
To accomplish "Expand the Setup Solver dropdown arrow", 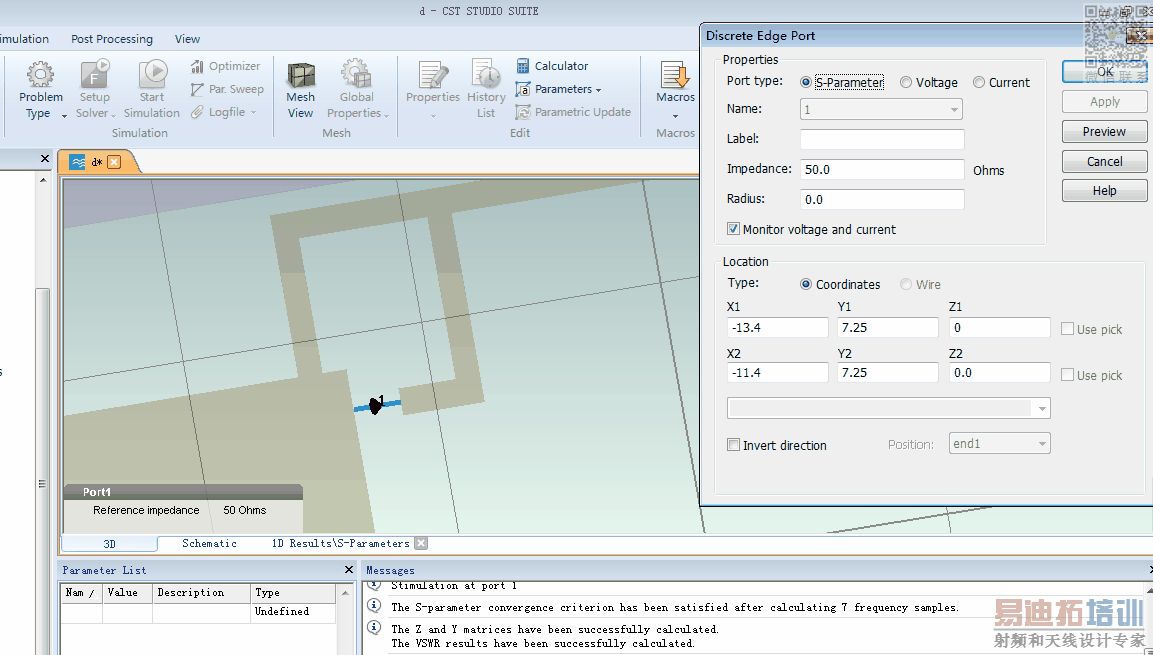I will (x=113, y=115).
